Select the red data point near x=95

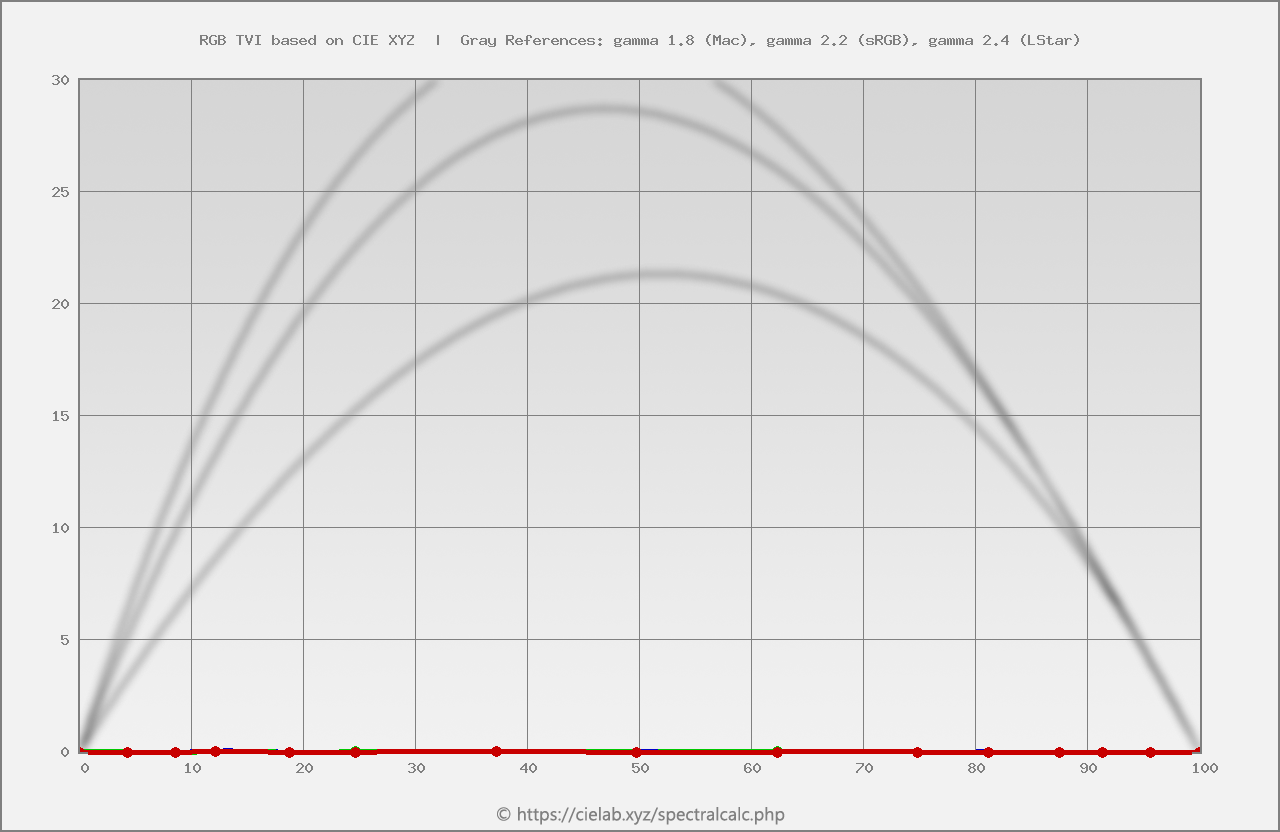[1150, 752]
